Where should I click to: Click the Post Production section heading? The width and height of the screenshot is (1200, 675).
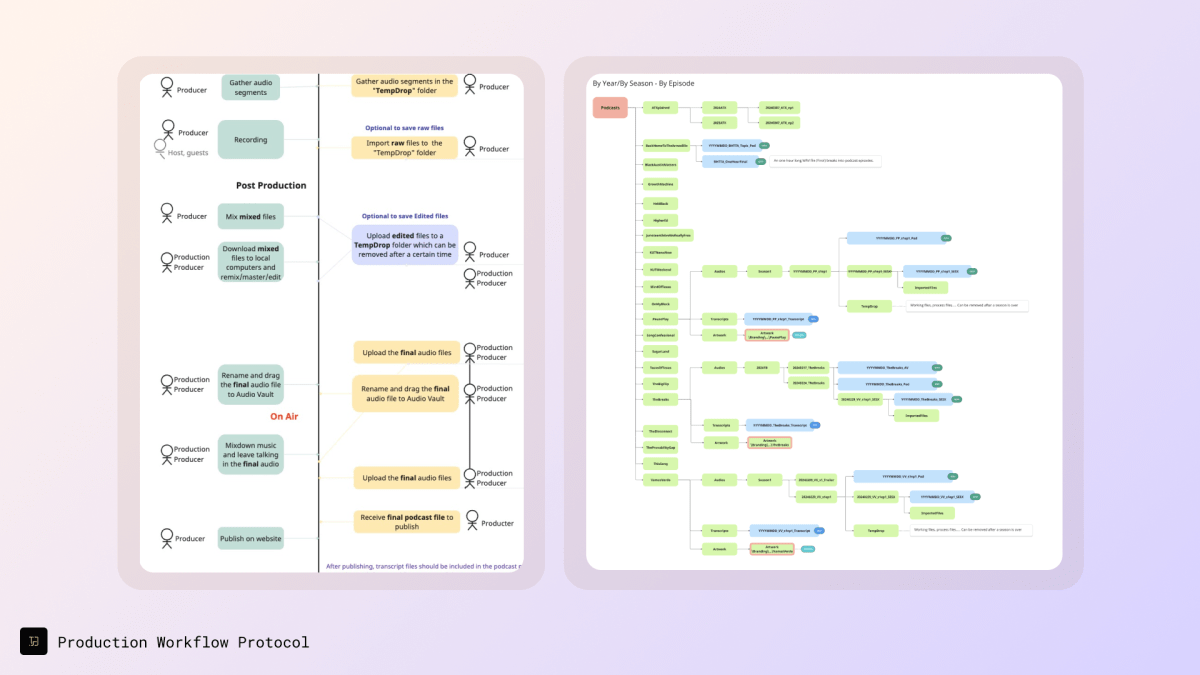coord(271,185)
